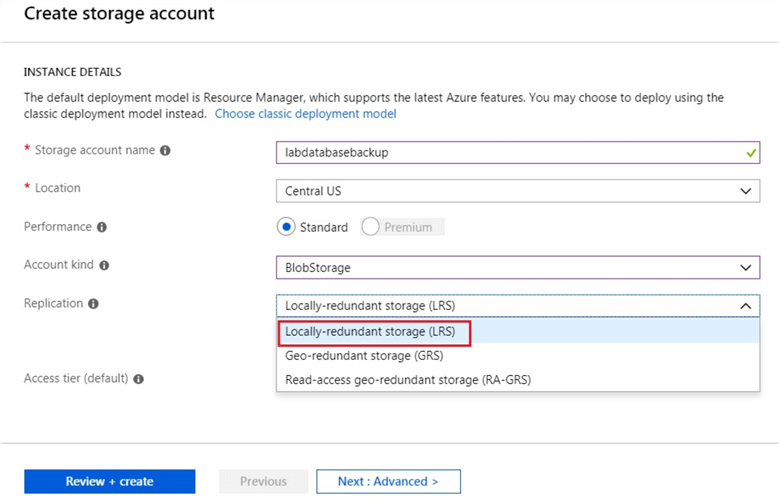
Task: Click the Location dropdown chevron arrow
Action: [744, 191]
